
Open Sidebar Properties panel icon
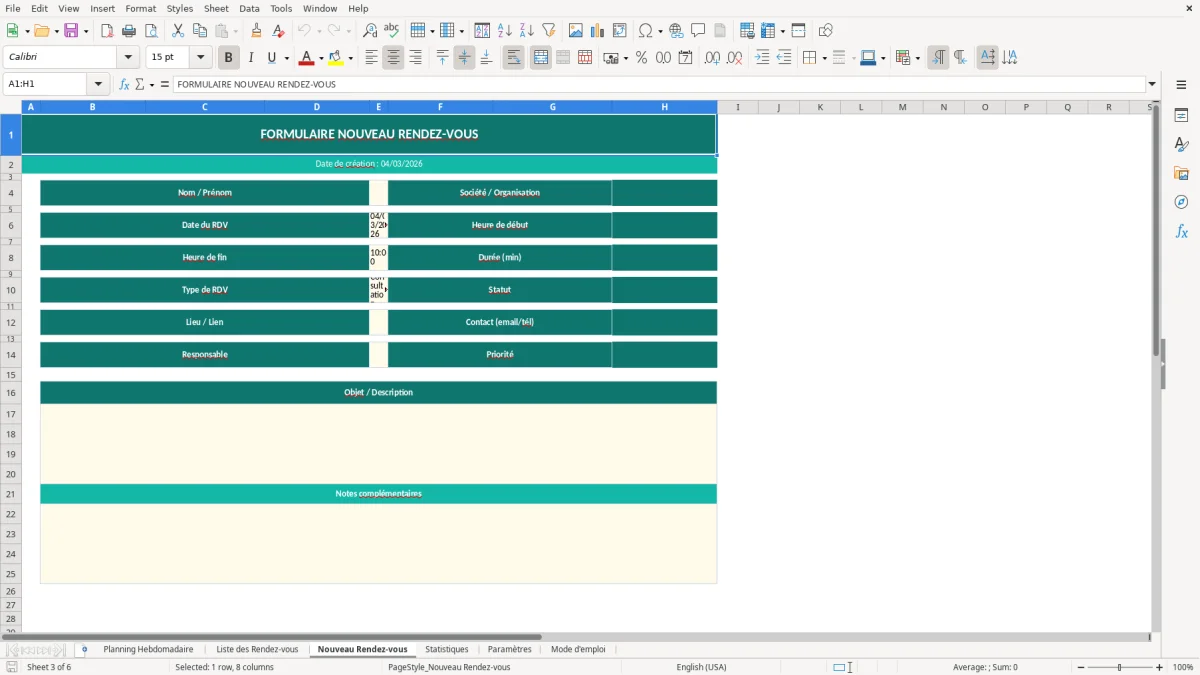pos(1181,116)
